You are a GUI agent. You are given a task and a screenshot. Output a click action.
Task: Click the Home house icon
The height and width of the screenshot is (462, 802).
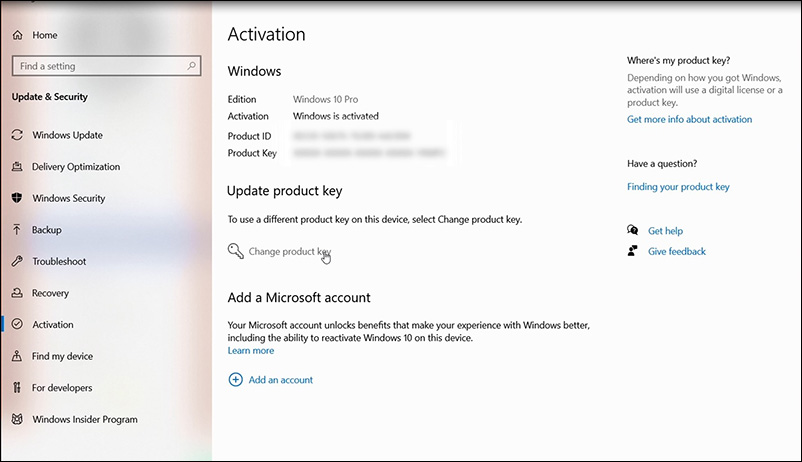coord(17,35)
